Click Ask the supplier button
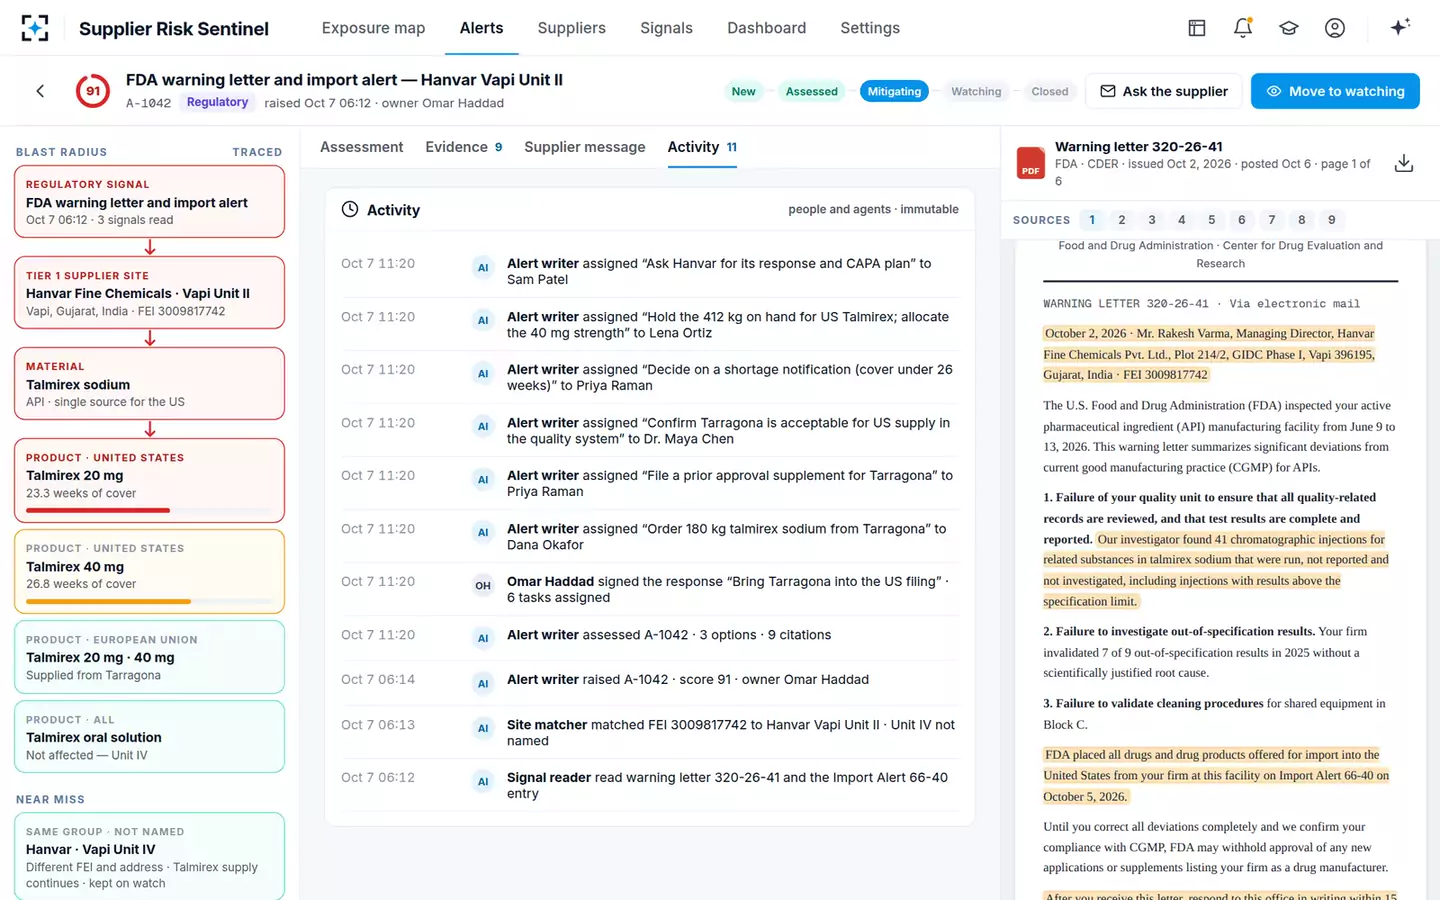The image size is (1440, 900). 1164,91
